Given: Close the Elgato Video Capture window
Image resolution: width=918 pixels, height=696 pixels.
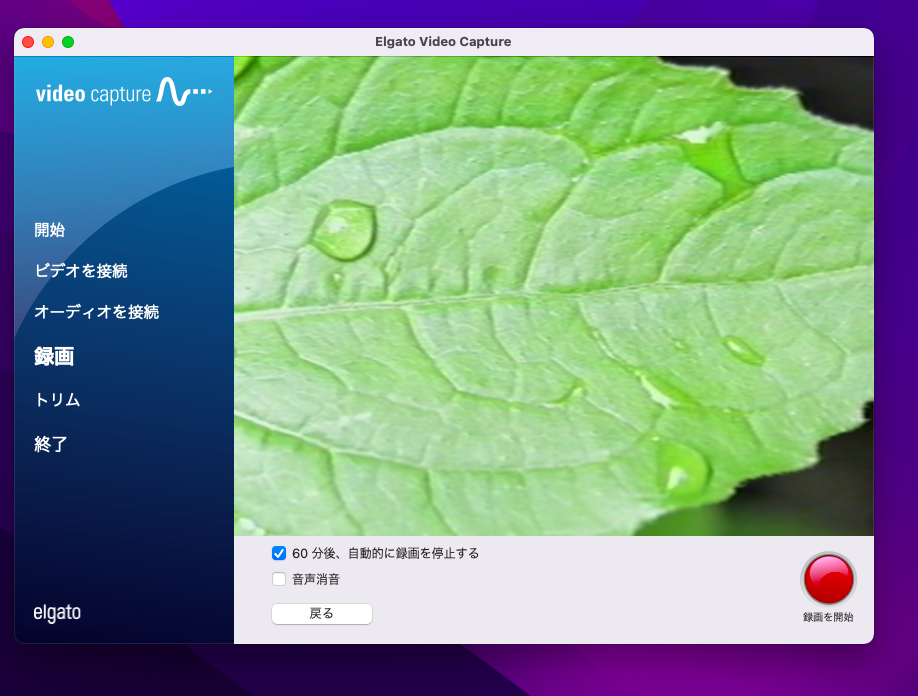Looking at the screenshot, I should (x=28, y=42).
